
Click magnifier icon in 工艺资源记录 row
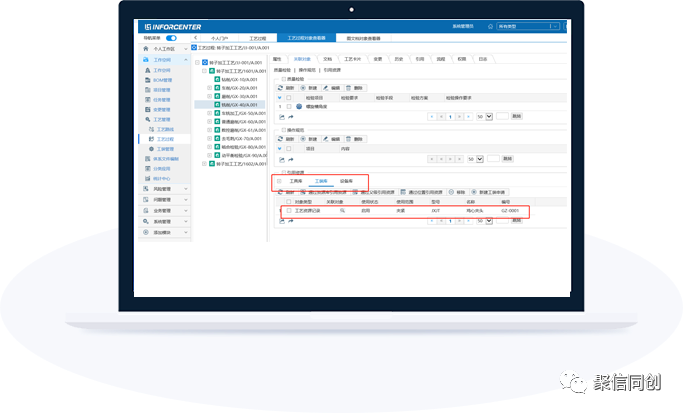(342, 211)
